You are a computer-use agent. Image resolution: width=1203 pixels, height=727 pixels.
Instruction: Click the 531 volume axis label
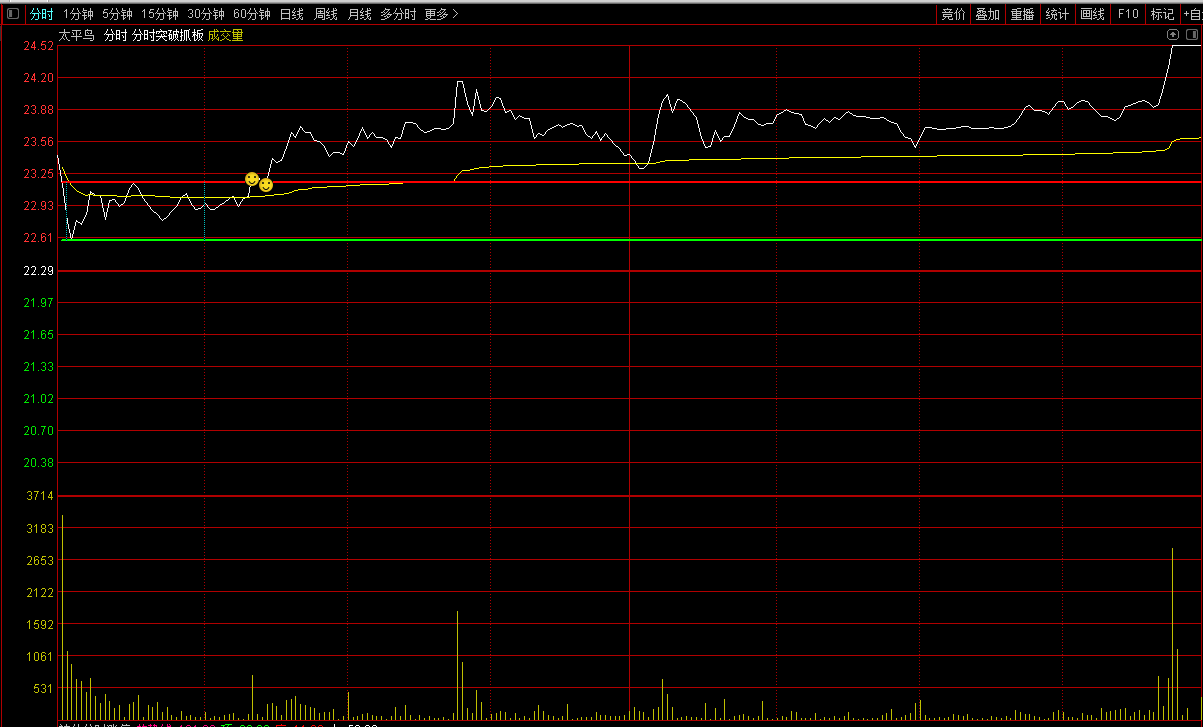[42, 689]
